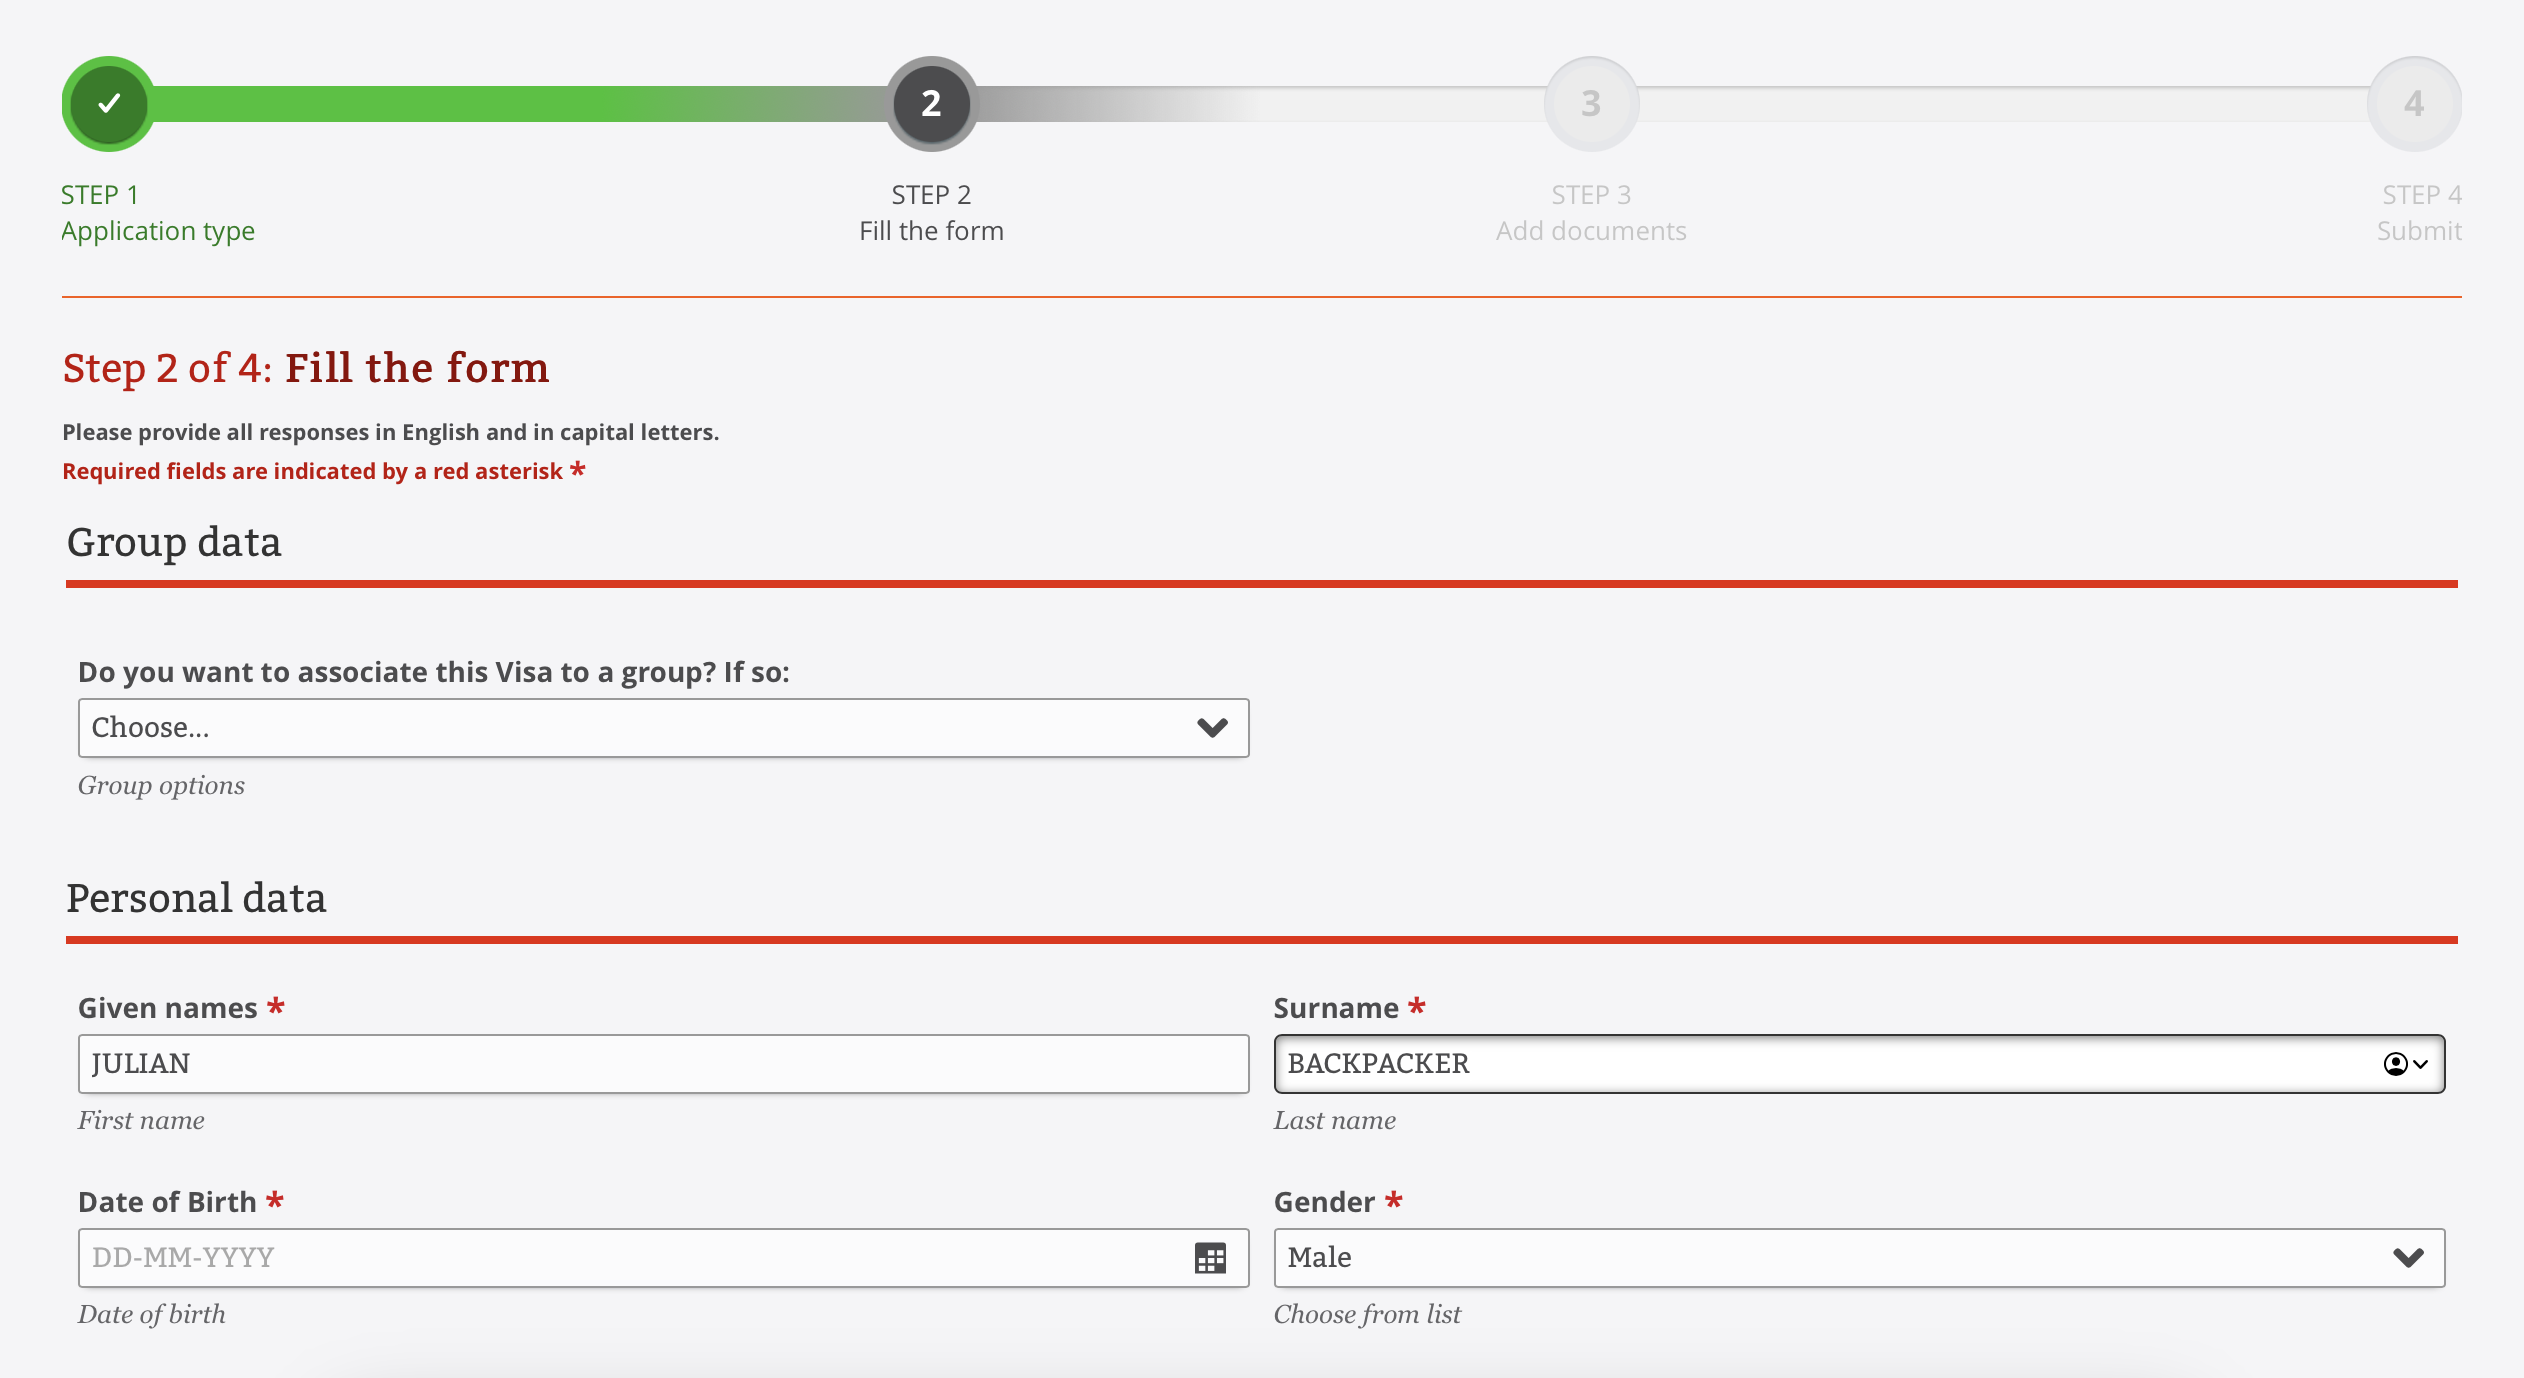Click the green checkmark Step 1 circle

coord(109,104)
